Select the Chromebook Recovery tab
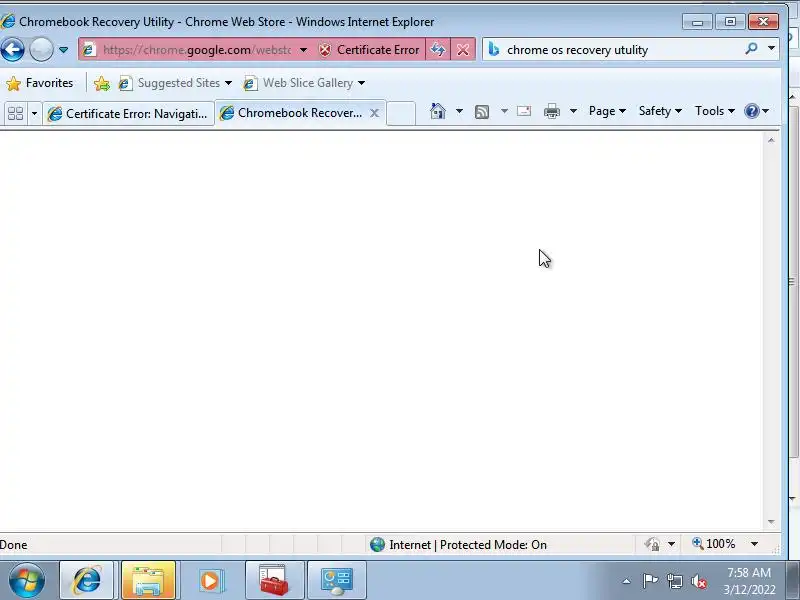Viewport: 800px width, 600px height. [292, 113]
